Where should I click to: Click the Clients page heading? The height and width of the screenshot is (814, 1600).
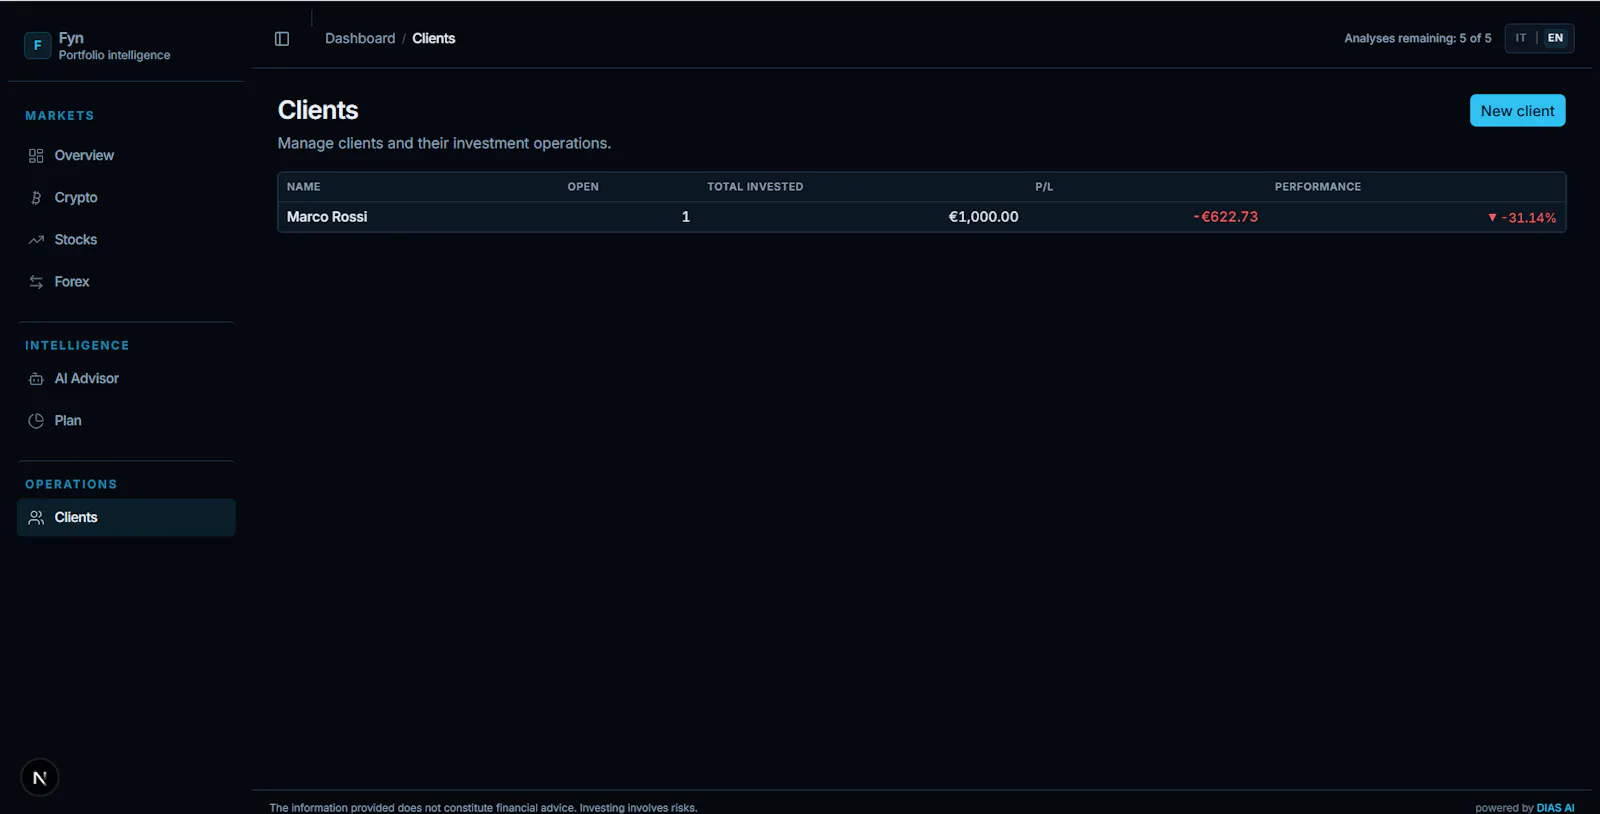pyautogui.click(x=318, y=110)
